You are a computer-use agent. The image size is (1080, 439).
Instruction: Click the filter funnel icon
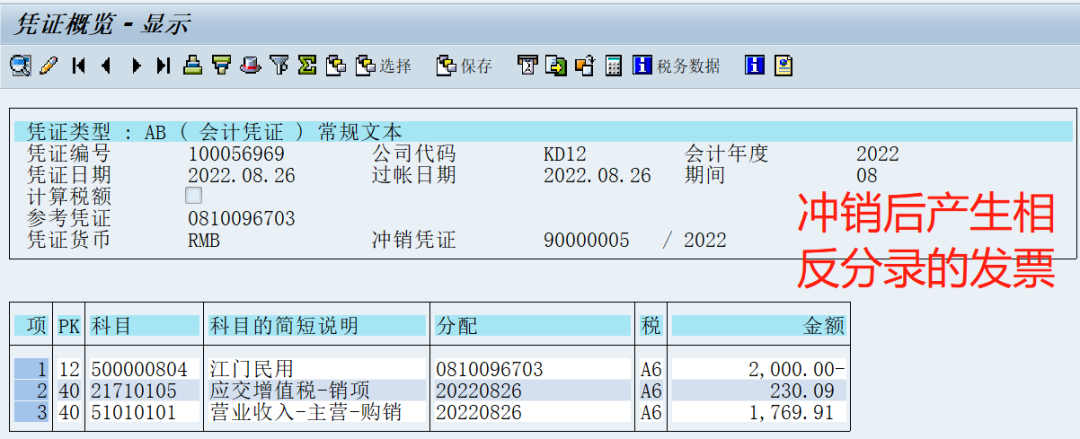[278, 65]
